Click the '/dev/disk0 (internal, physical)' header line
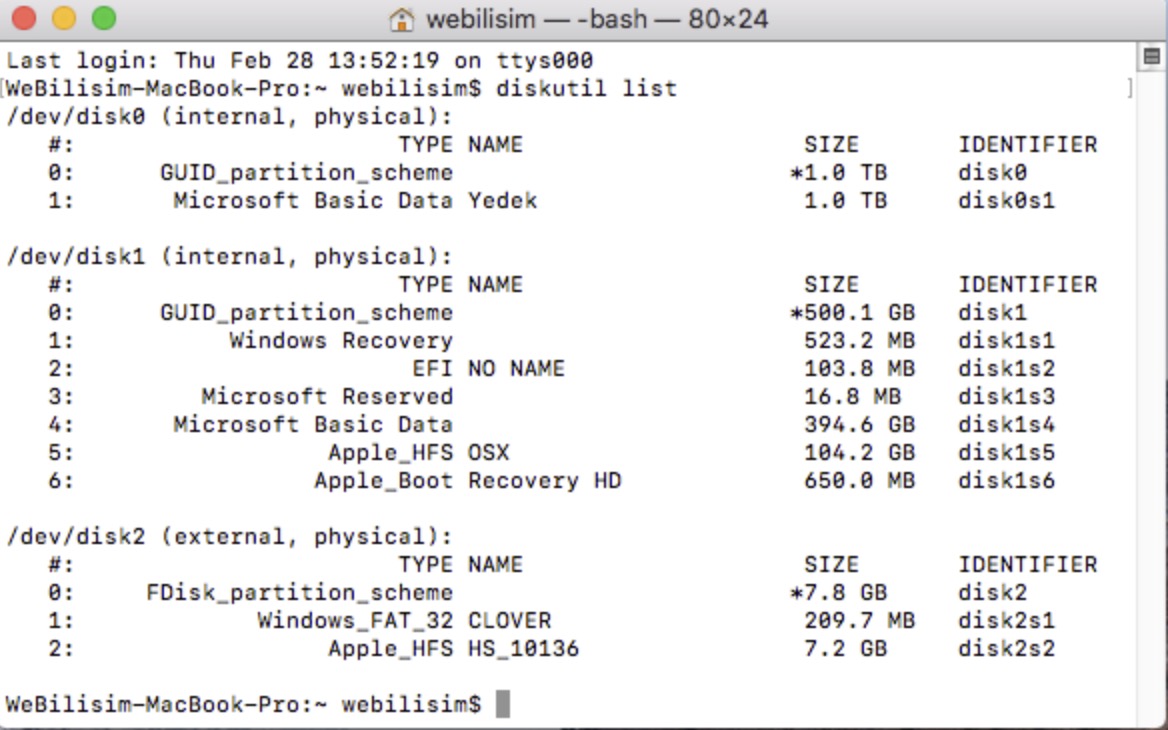The height and width of the screenshot is (730, 1168). (x=229, y=117)
